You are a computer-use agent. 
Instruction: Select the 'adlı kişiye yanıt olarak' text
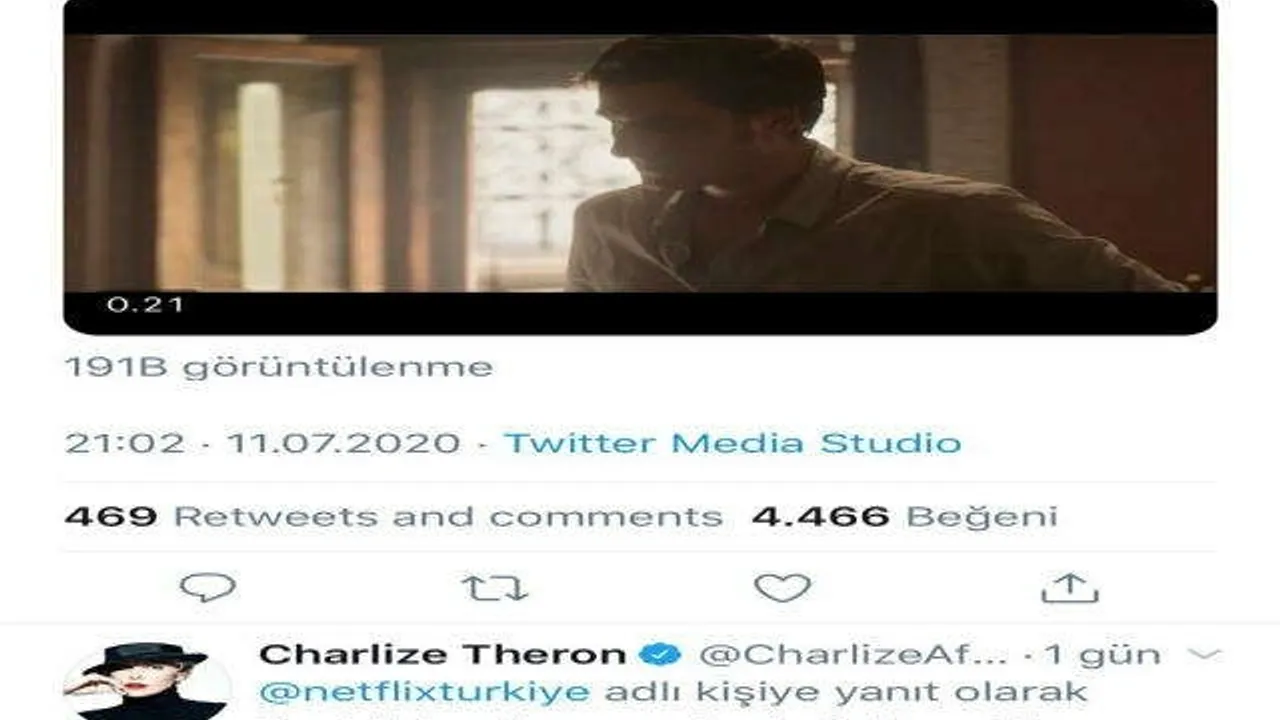tap(842, 692)
